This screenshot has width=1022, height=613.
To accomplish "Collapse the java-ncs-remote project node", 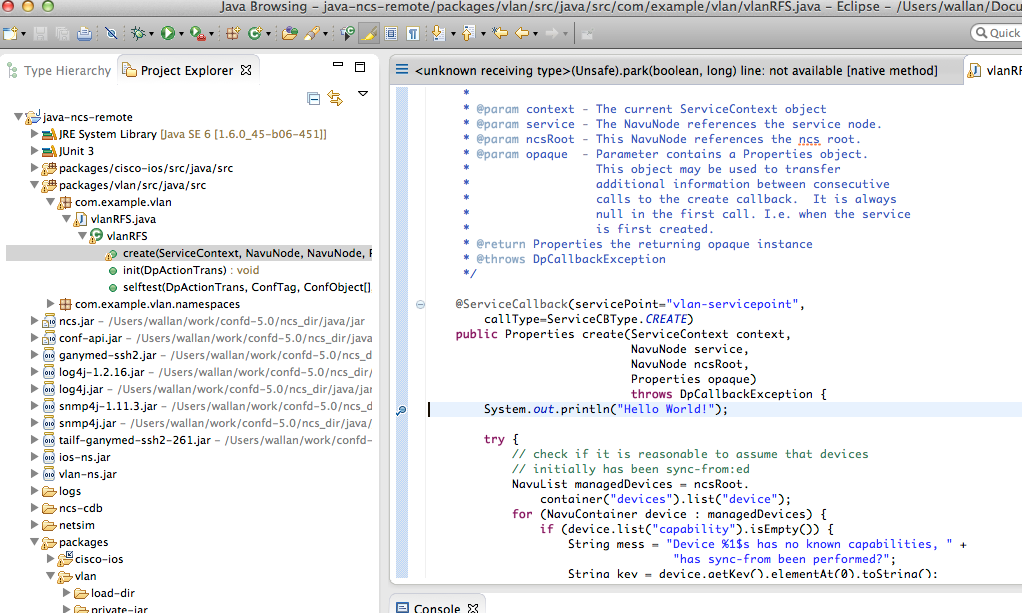I will (20, 118).
